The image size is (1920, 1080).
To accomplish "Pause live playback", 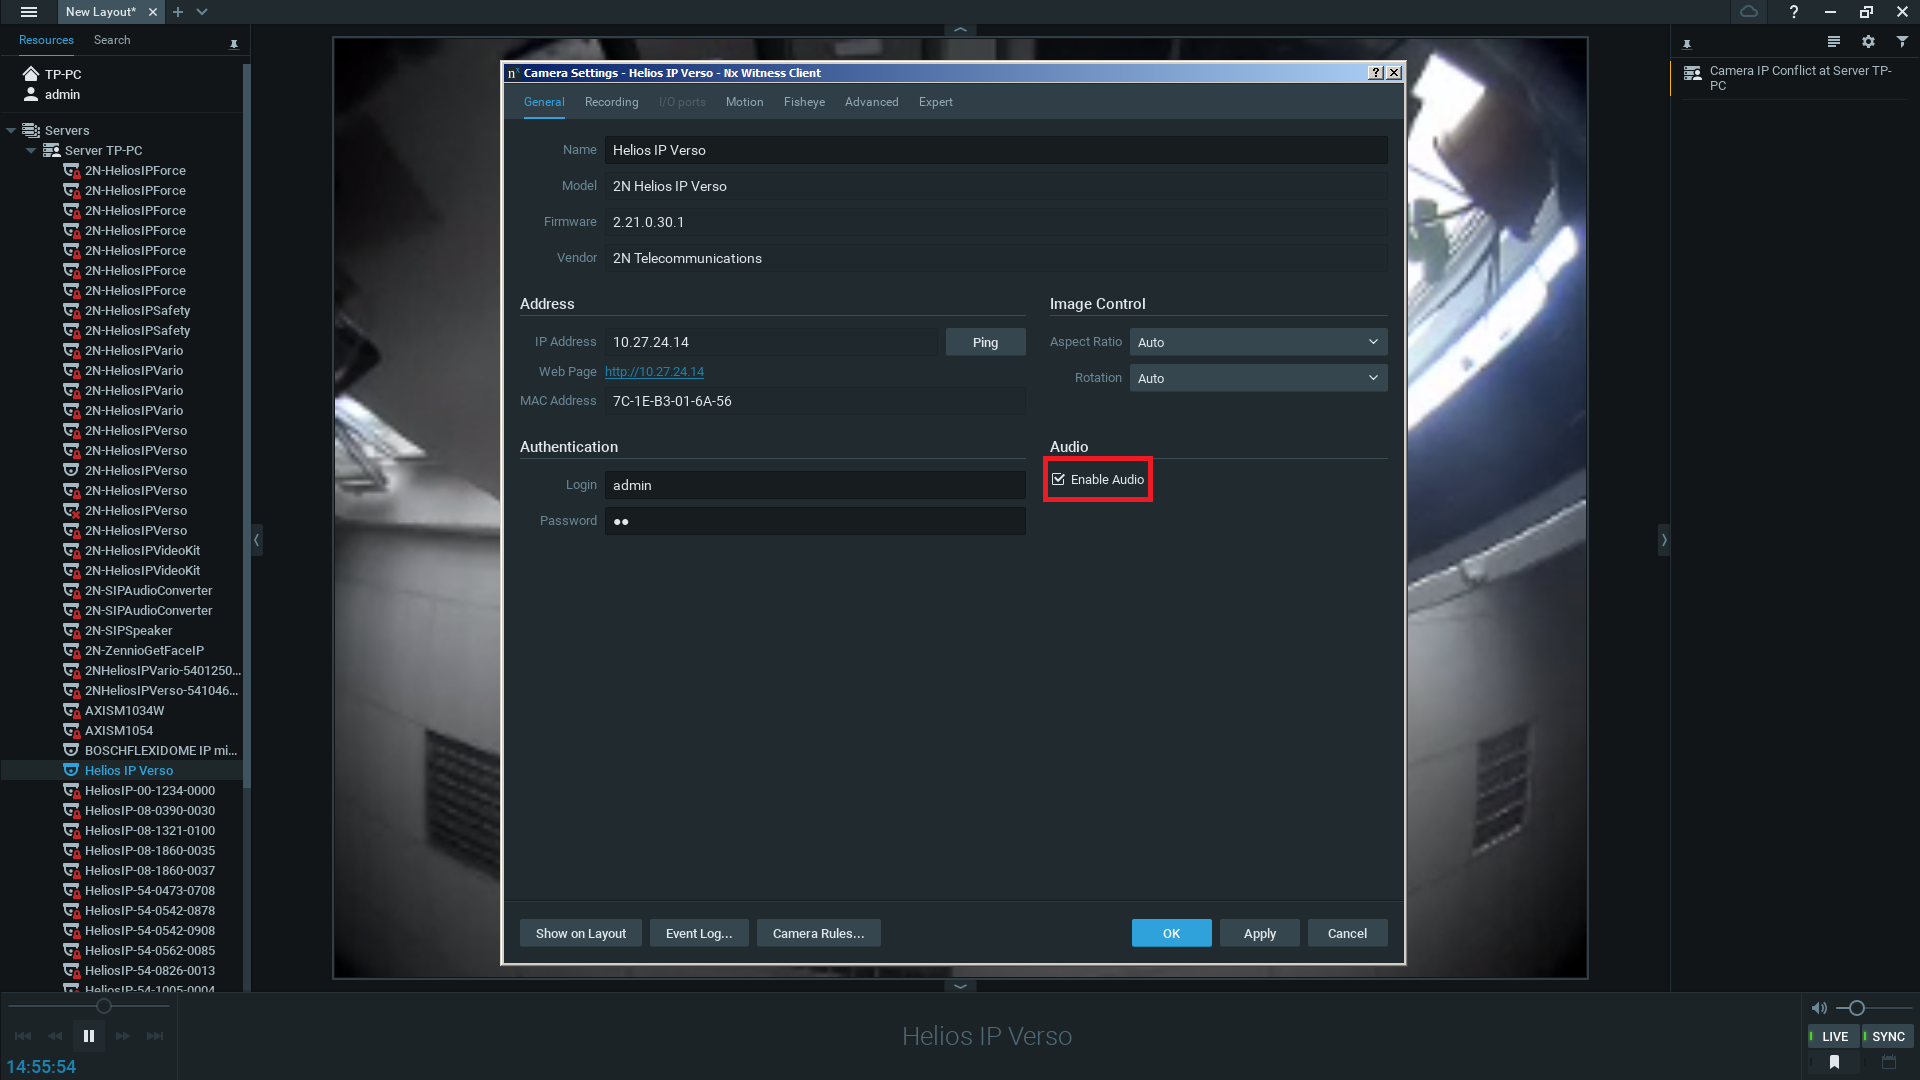I will [89, 1036].
